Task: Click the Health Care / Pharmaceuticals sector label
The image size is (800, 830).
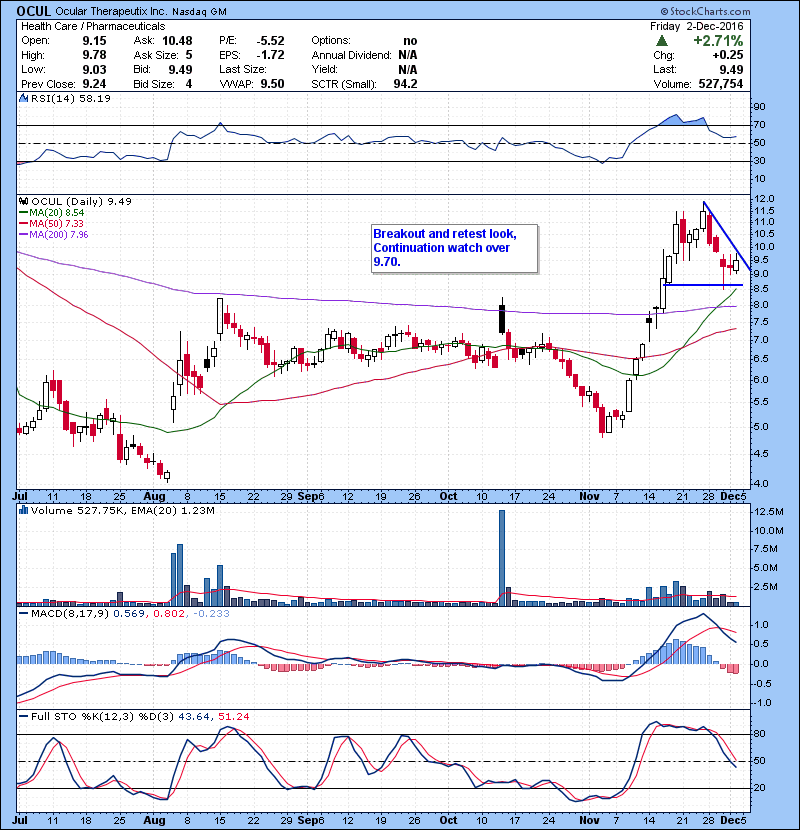Action: (x=93, y=26)
